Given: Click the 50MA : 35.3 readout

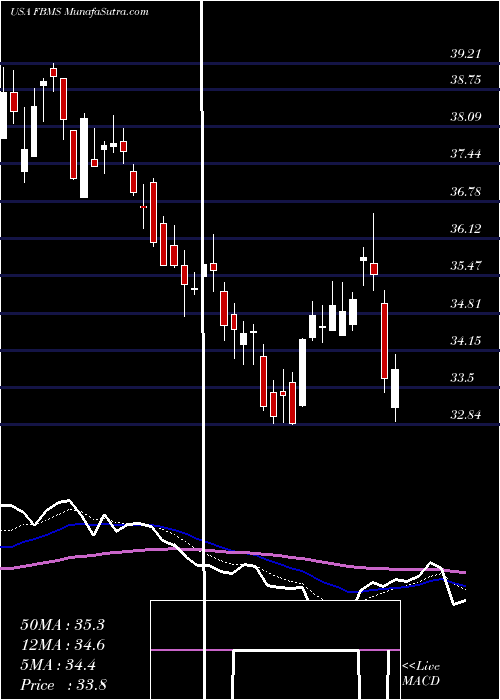Looking at the screenshot, I should click(x=62, y=625).
